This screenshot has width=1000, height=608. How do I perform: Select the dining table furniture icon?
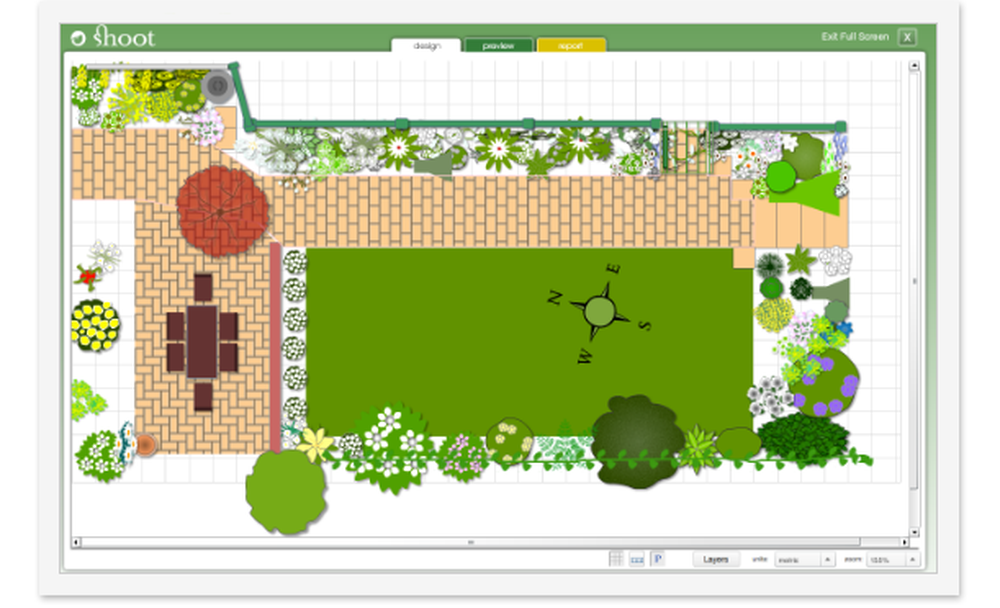point(203,342)
